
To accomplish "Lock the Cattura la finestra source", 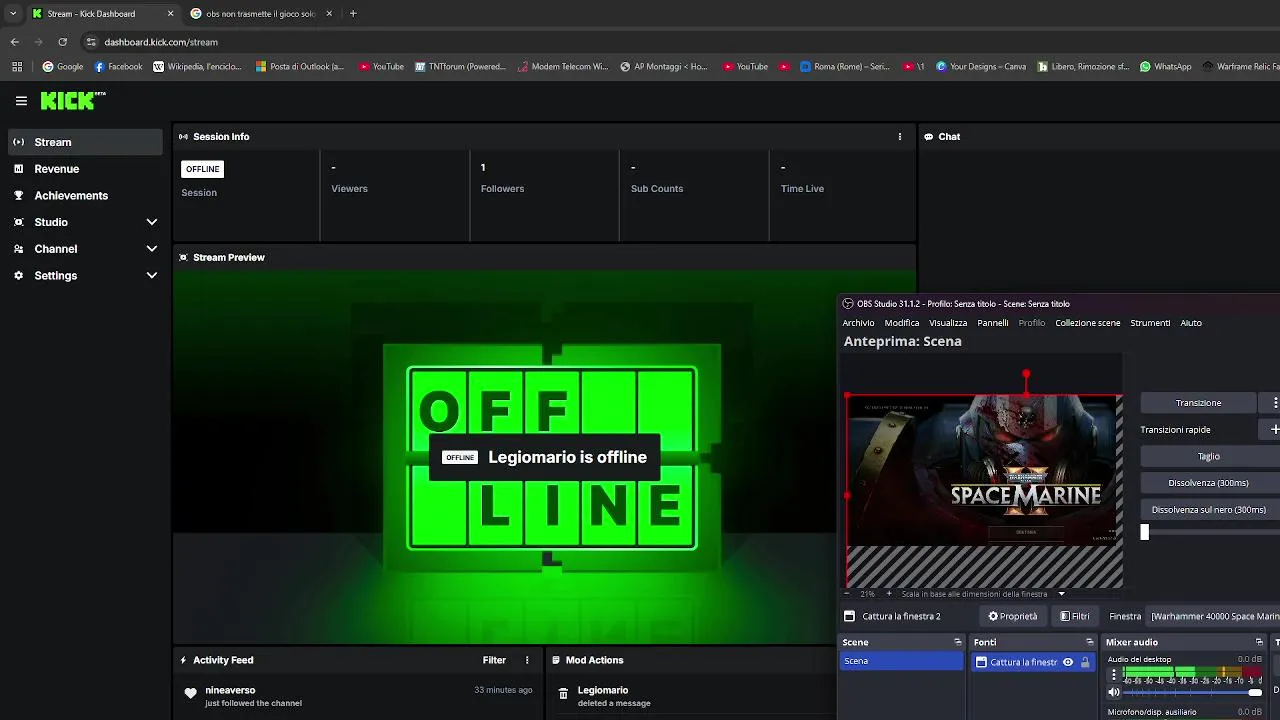I will coord(1085,662).
